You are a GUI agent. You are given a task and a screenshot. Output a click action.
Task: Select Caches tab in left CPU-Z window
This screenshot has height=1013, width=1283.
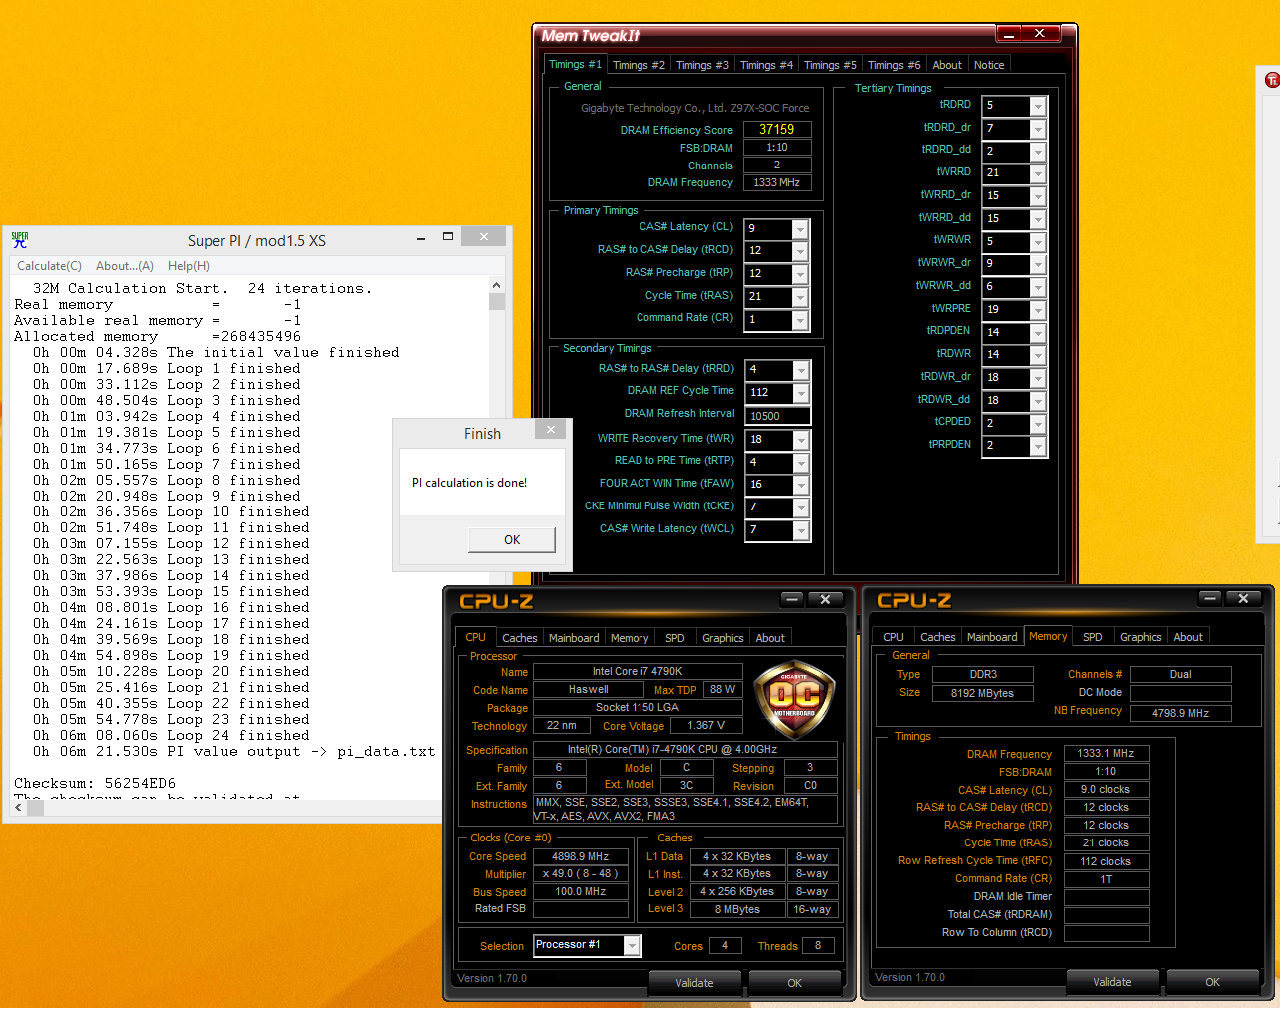pos(519,638)
